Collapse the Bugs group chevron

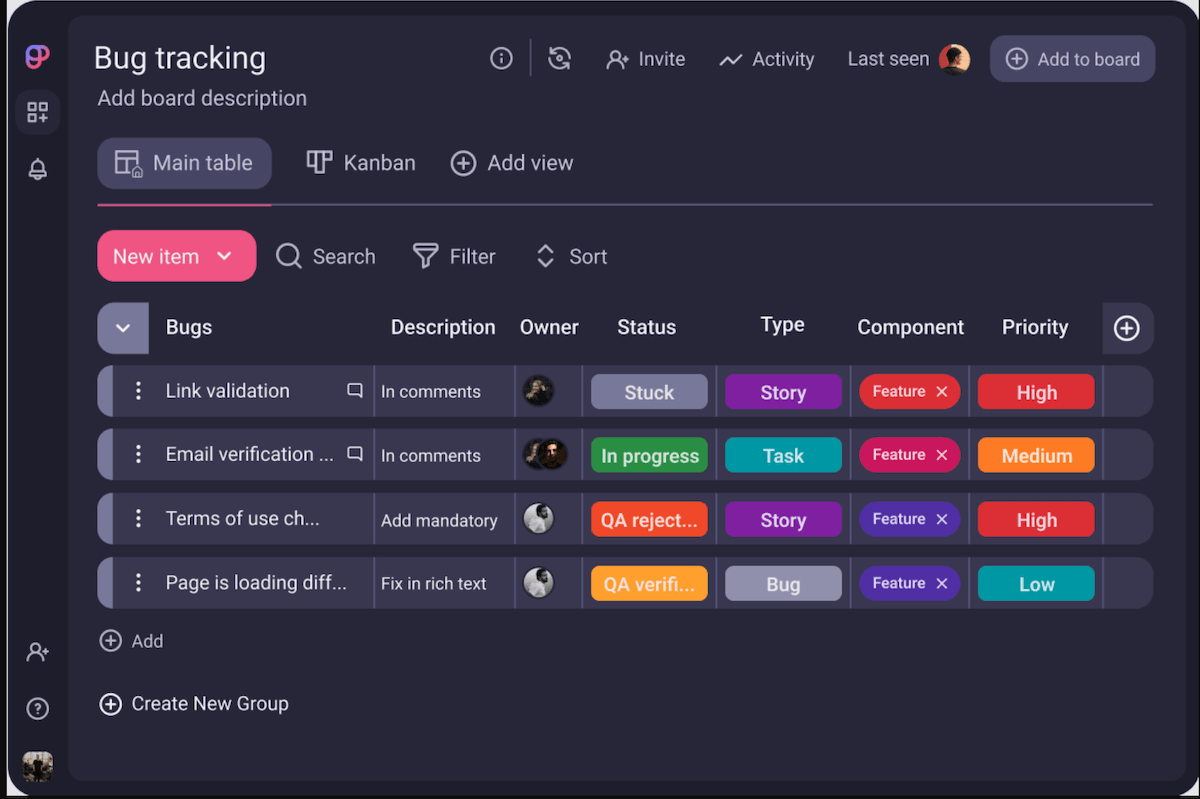click(123, 328)
